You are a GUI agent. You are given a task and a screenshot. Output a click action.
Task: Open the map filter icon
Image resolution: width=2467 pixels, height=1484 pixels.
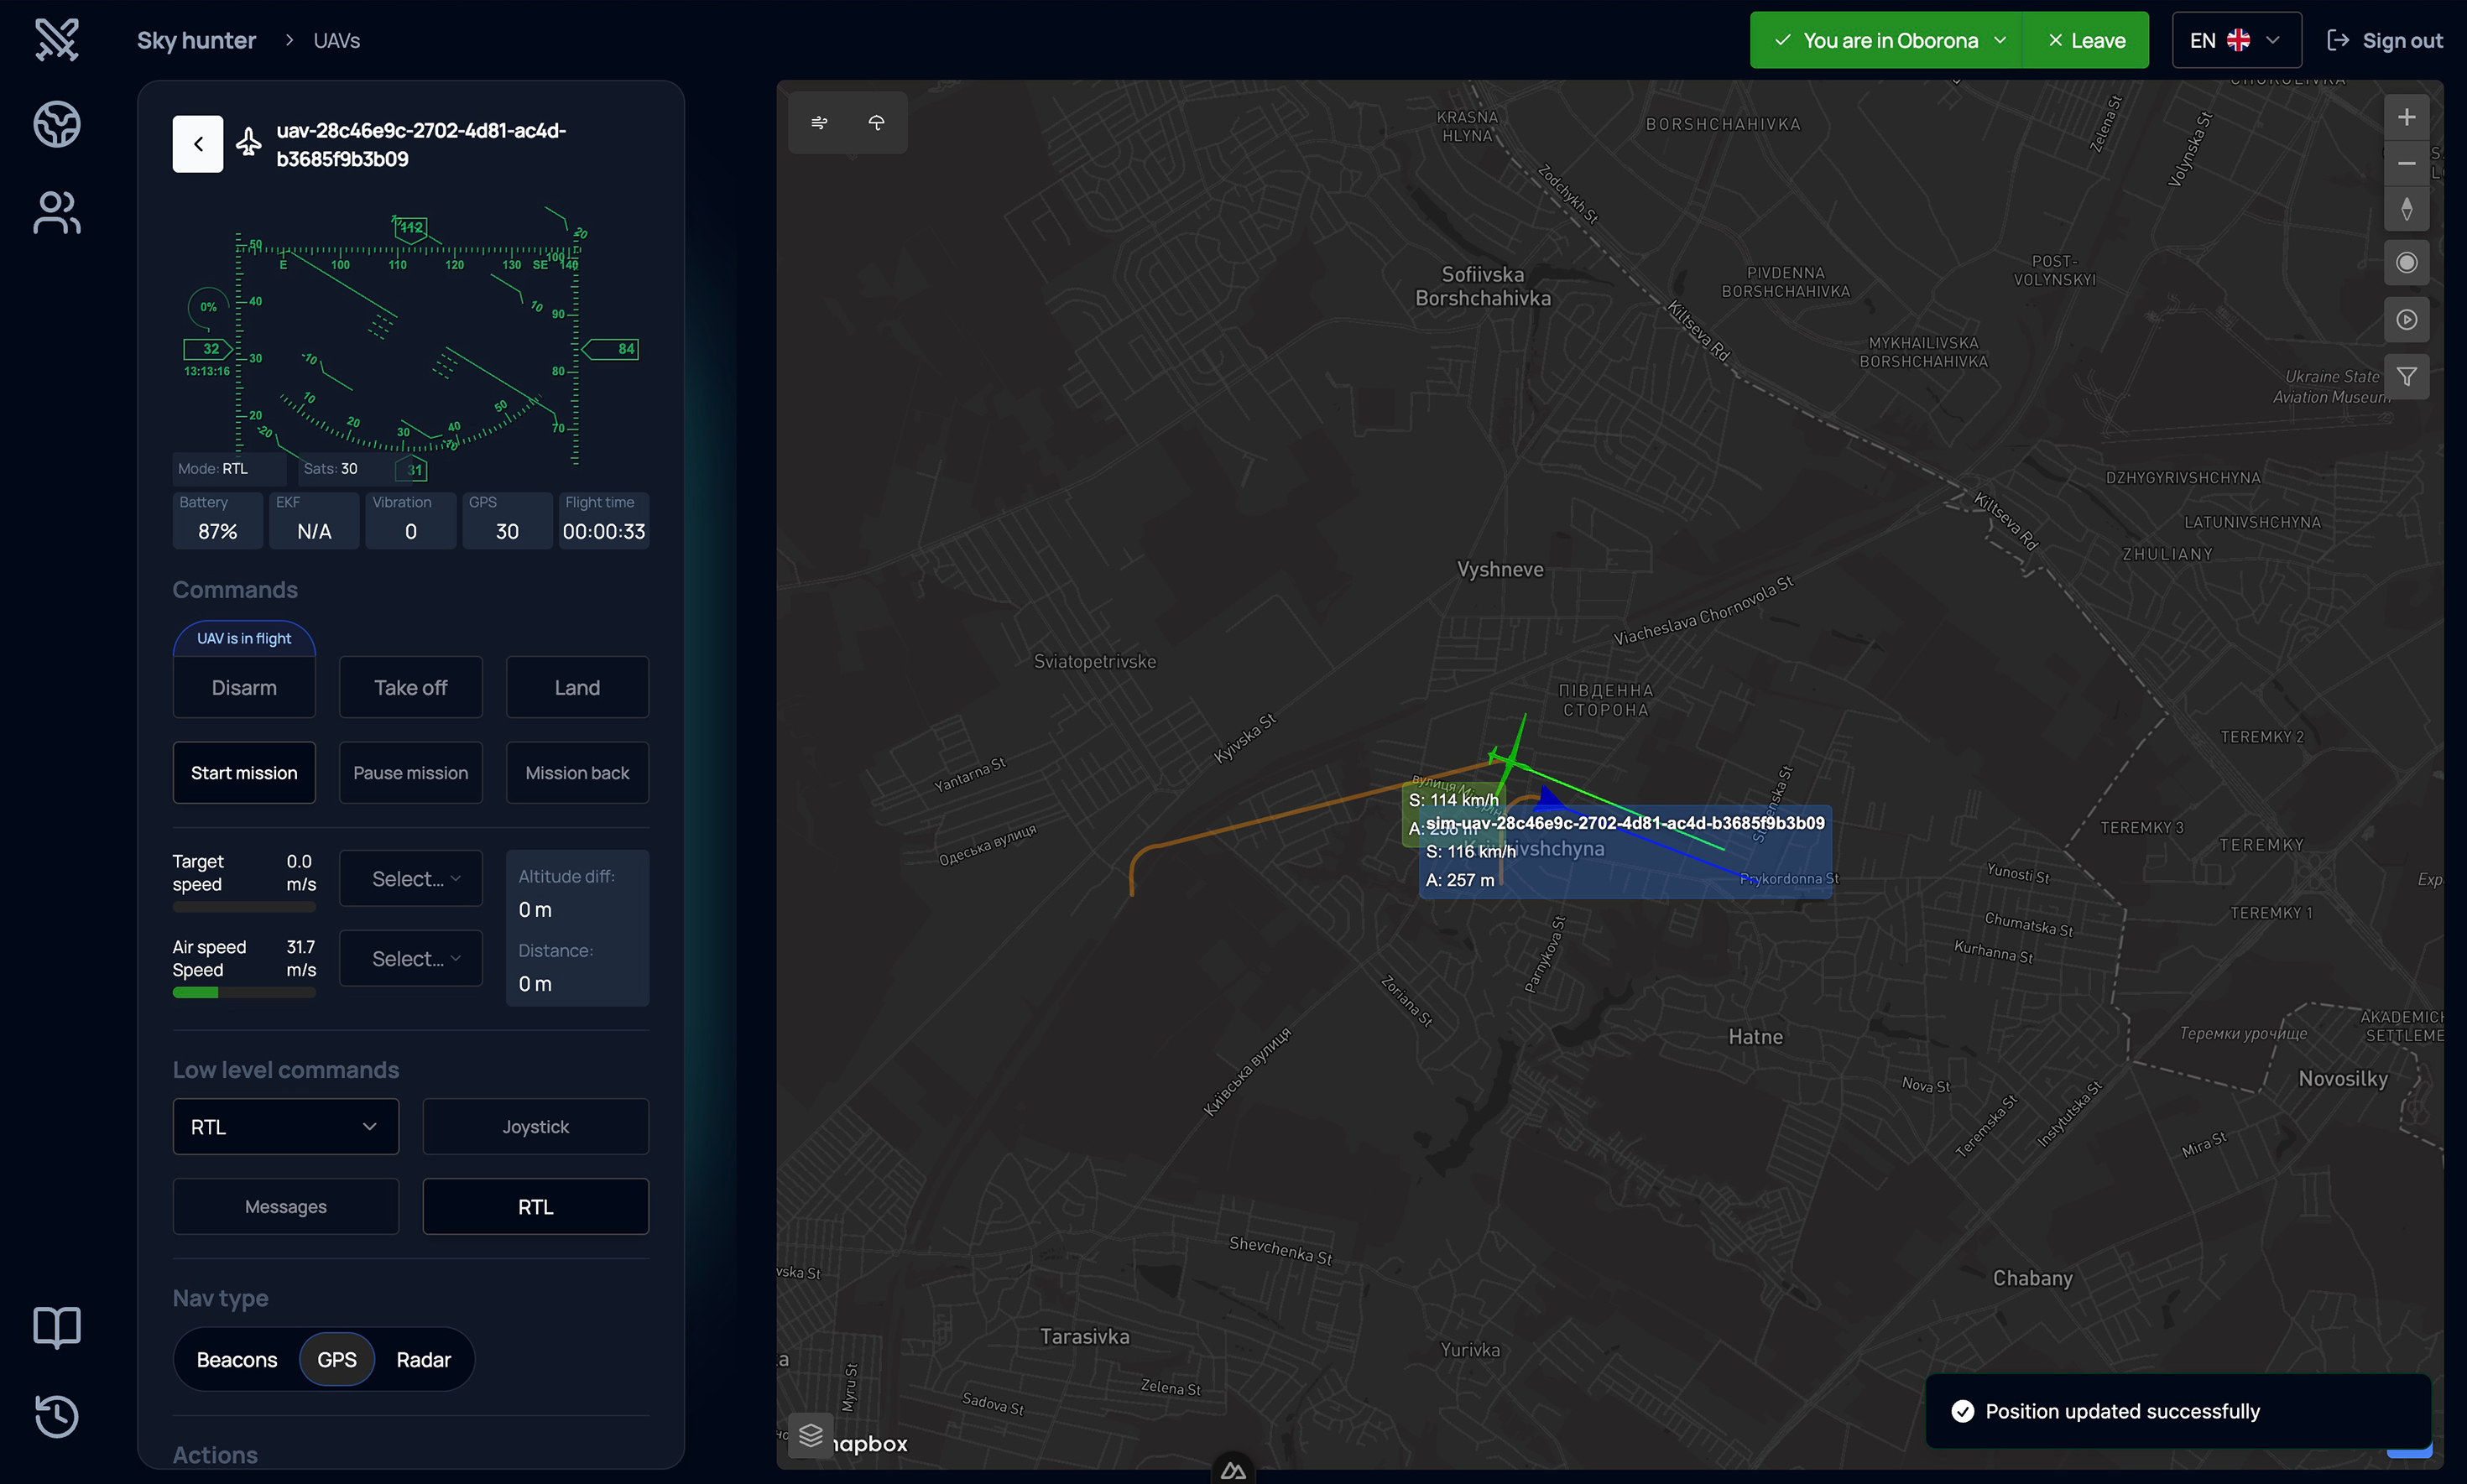pos(2406,377)
